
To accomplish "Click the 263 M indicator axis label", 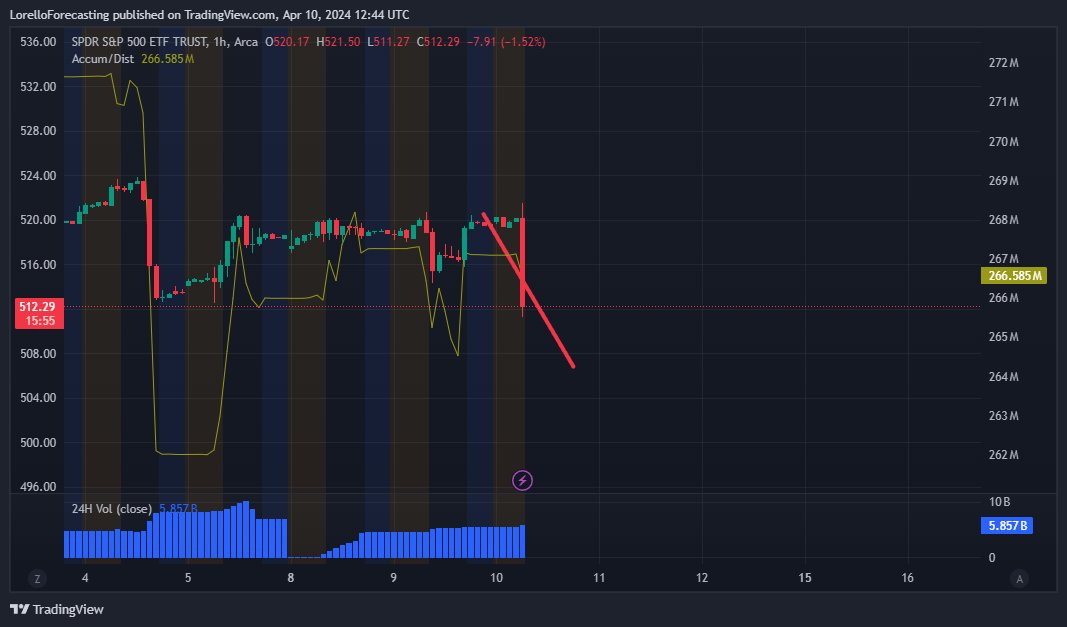I will [x=1004, y=415].
